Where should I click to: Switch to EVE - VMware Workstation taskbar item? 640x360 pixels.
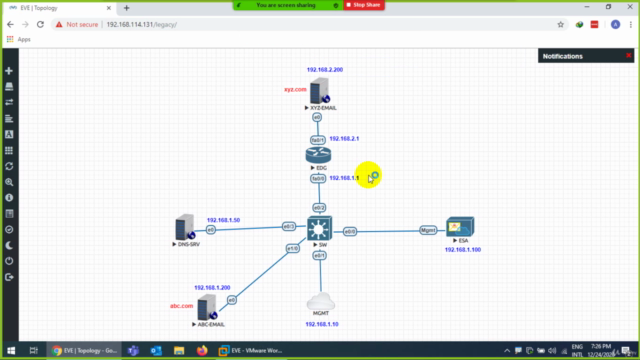coord(250,350)
